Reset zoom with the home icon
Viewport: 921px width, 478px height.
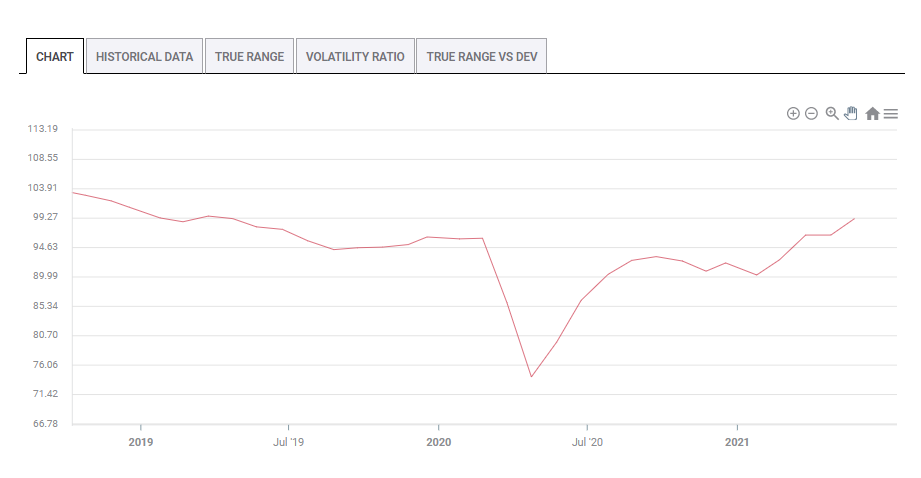872,113
